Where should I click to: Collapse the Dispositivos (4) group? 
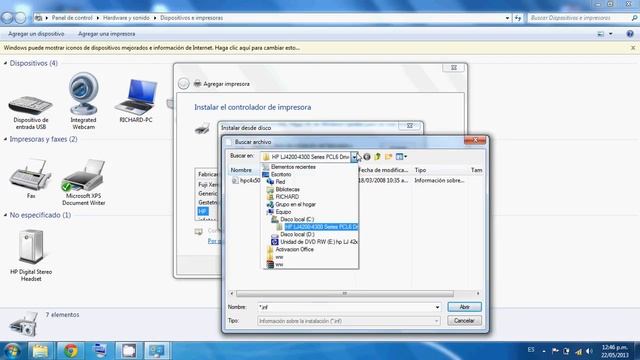(x=5, y=63)
